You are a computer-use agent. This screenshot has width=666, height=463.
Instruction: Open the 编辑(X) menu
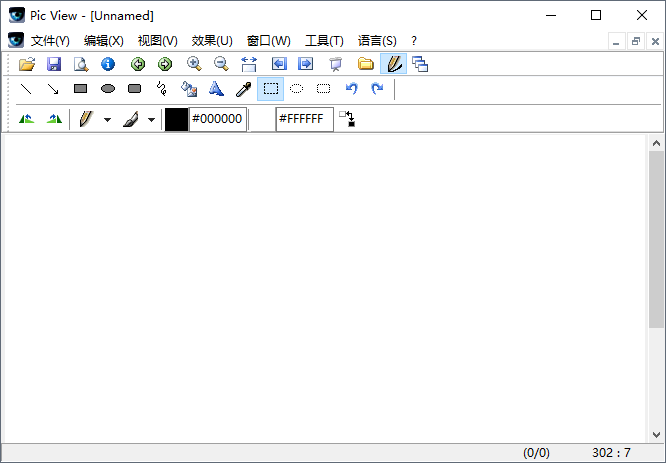[x=104, y=41]
